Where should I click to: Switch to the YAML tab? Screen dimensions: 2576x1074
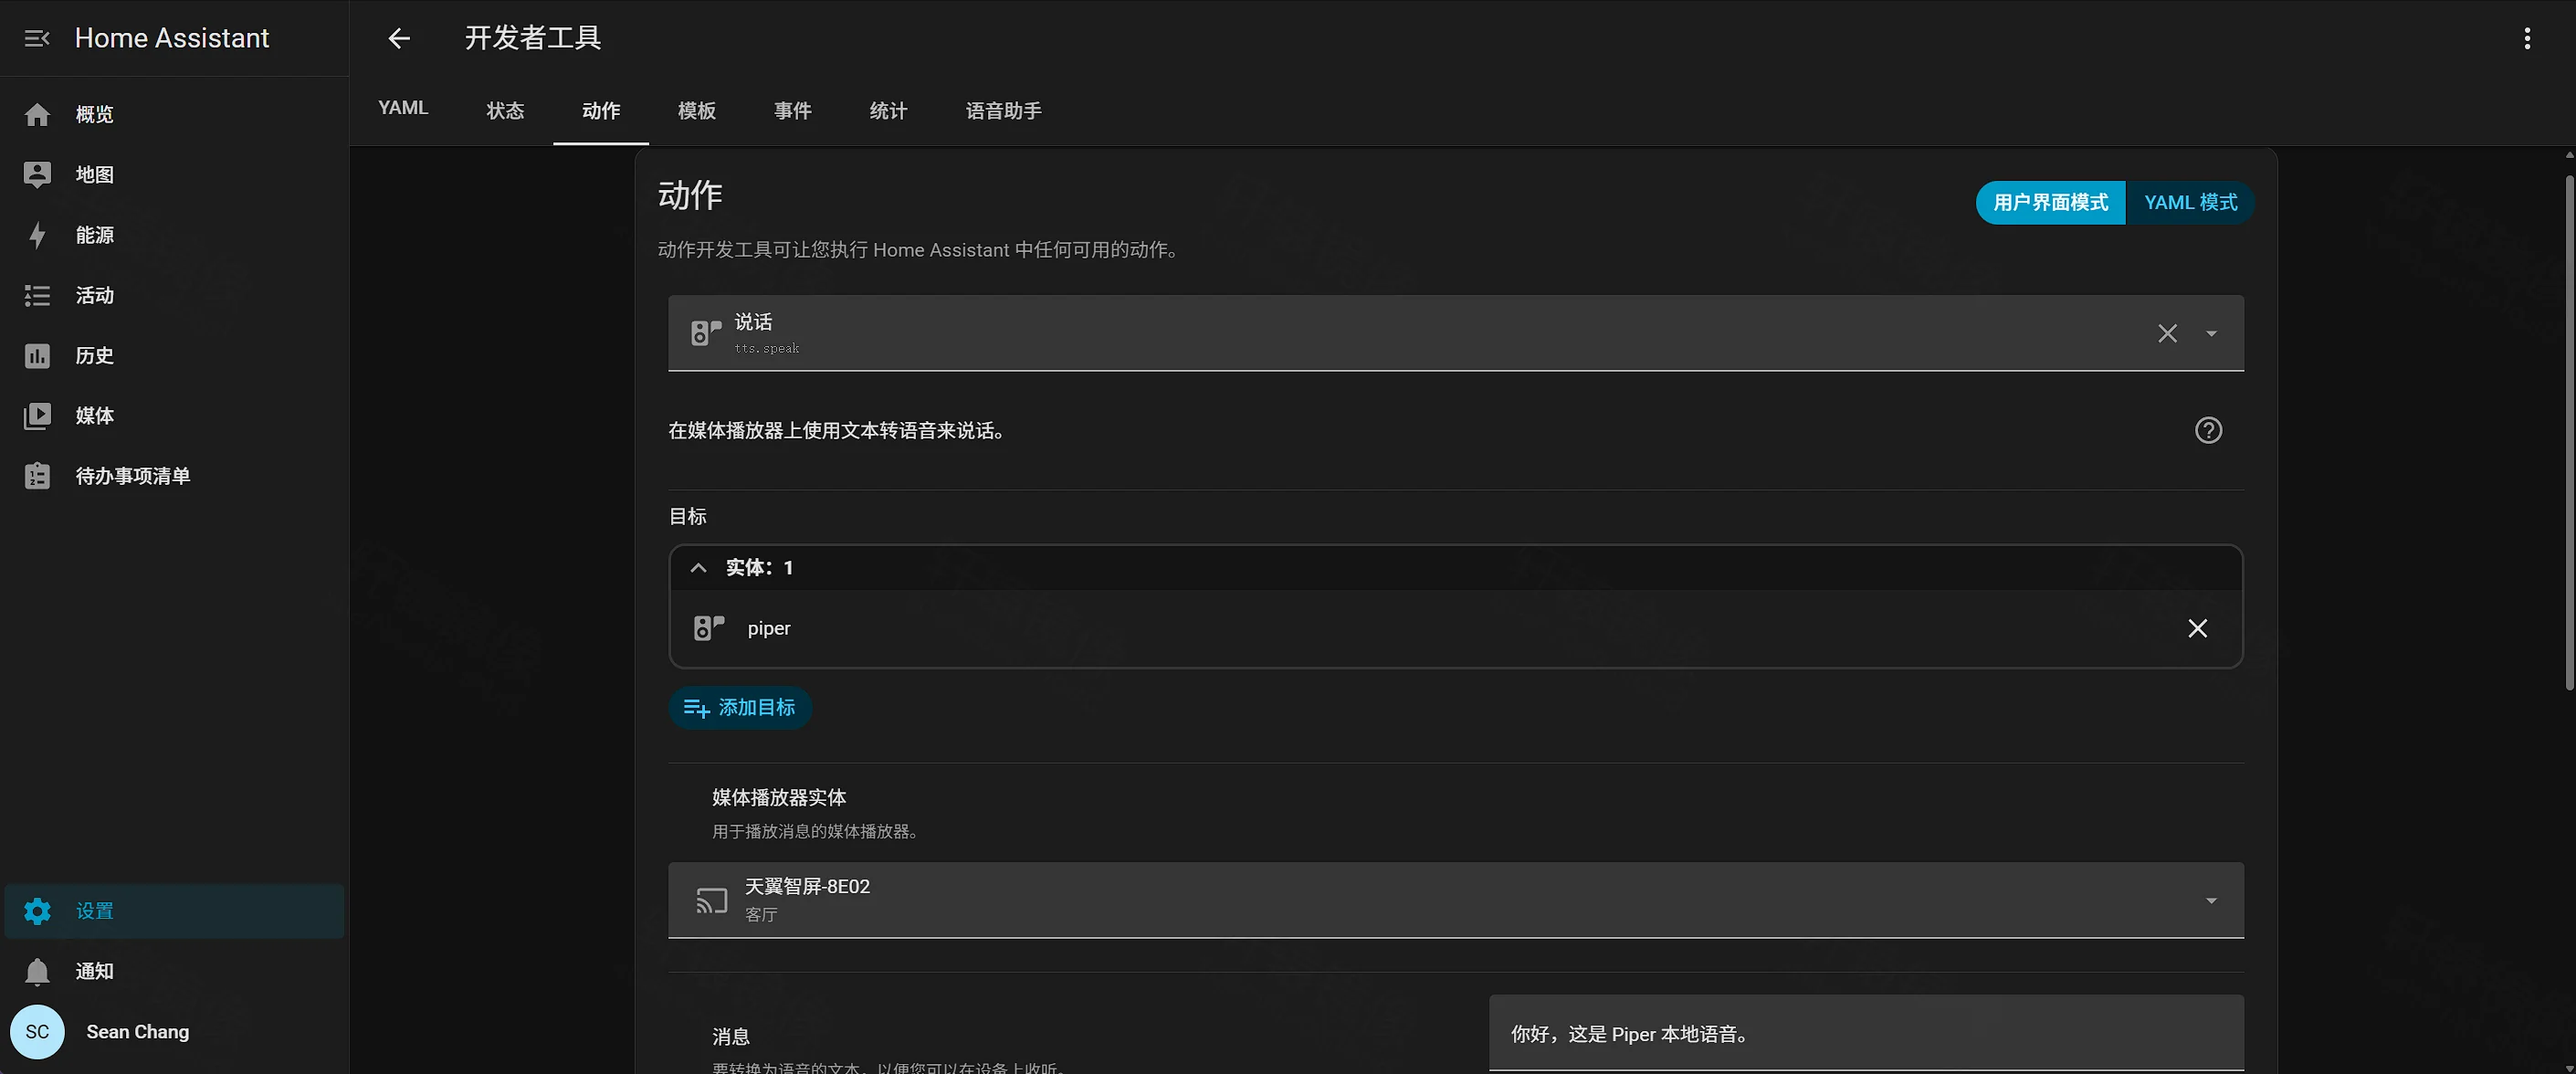pyautogui.click(x=403, y=109)
